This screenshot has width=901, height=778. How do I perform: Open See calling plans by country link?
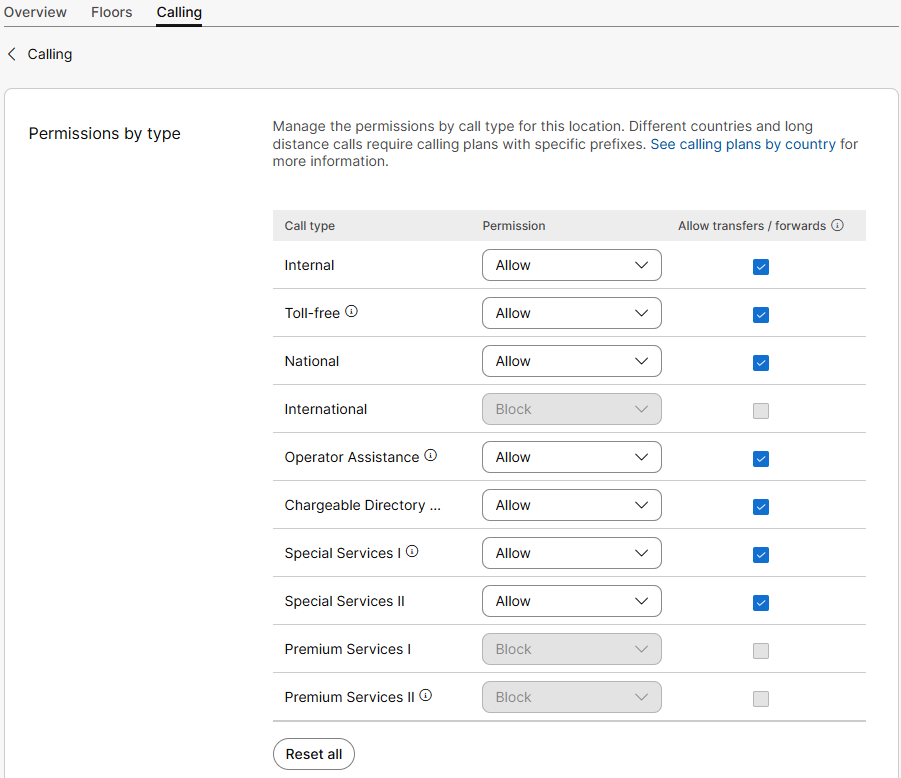click(x=743, y=144)
